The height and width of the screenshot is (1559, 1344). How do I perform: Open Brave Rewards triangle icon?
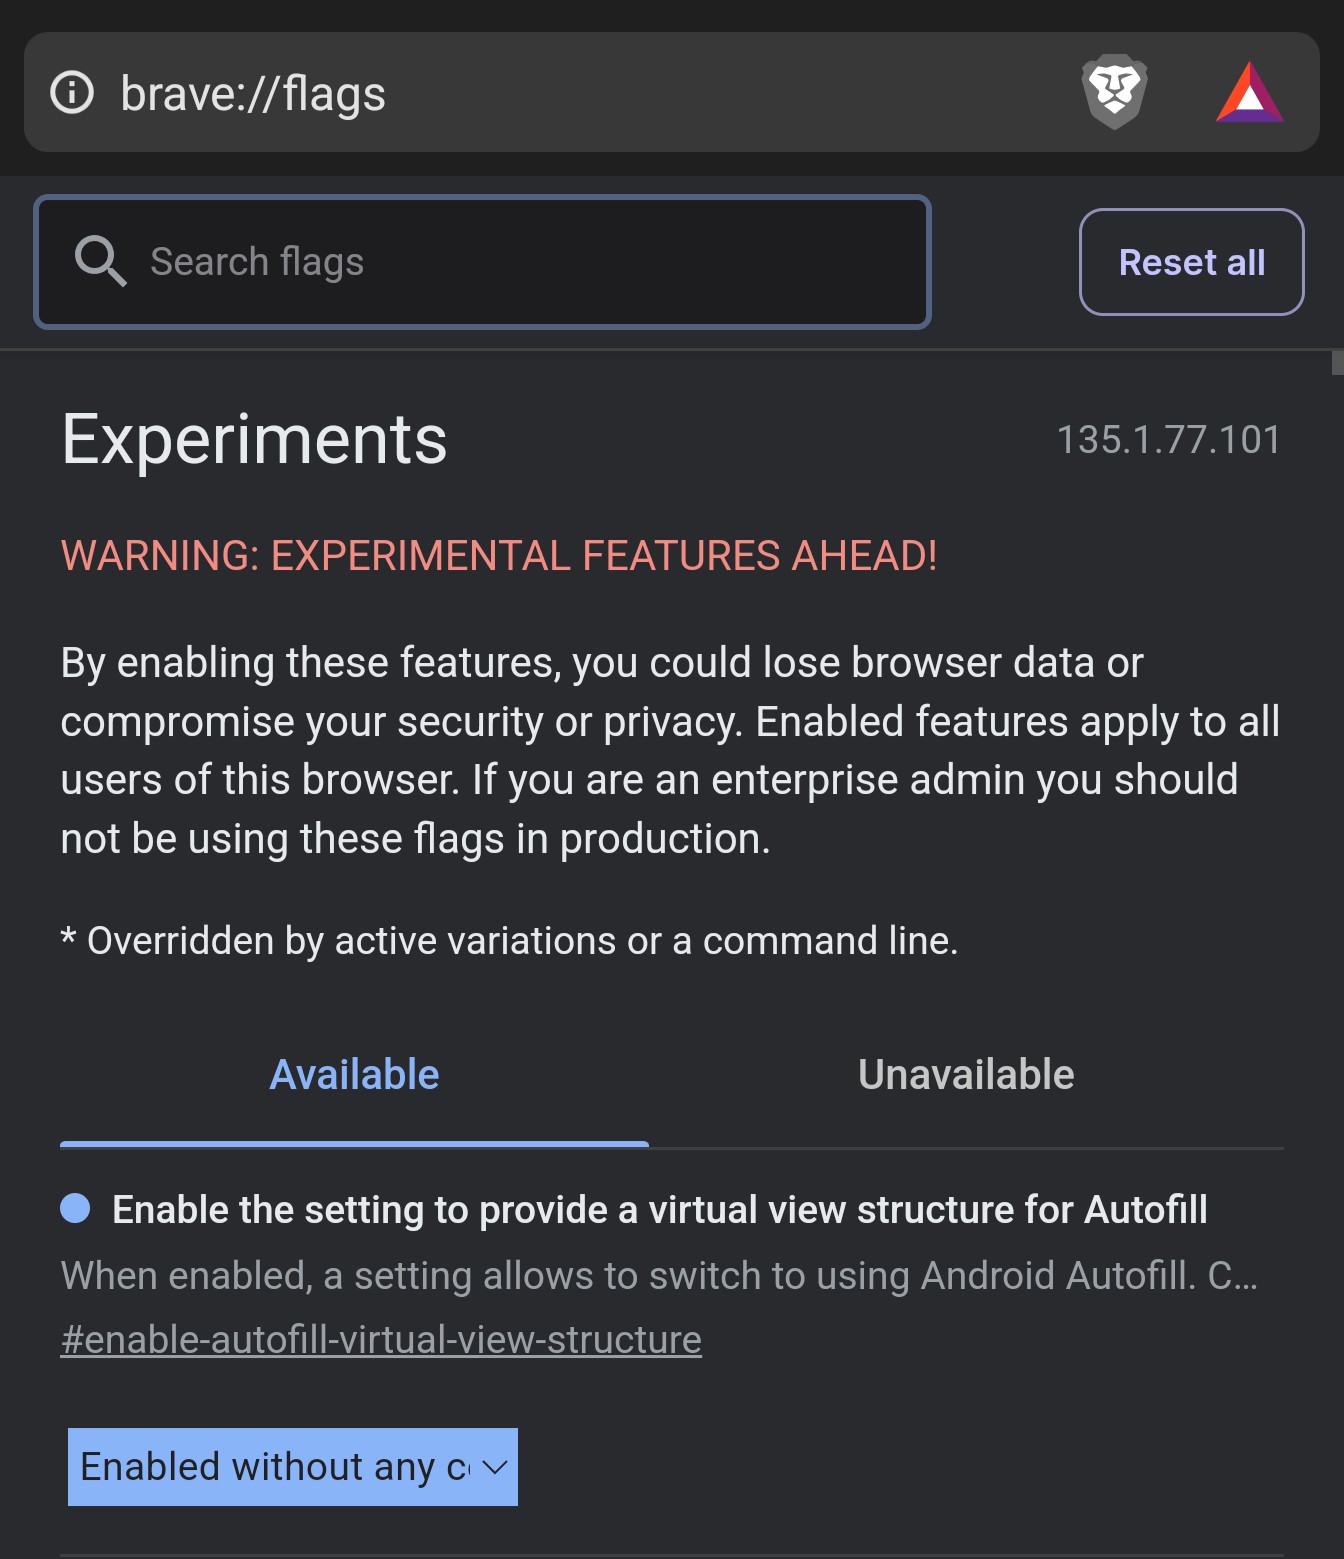[x=1249, y=93]
